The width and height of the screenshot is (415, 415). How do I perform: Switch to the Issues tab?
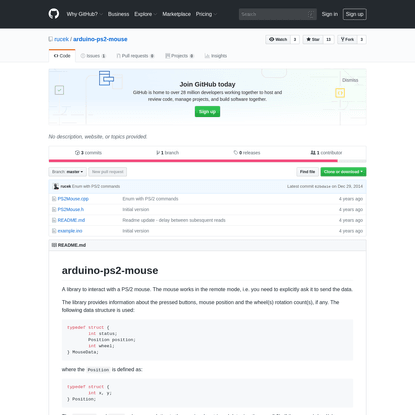coord(93,56)
